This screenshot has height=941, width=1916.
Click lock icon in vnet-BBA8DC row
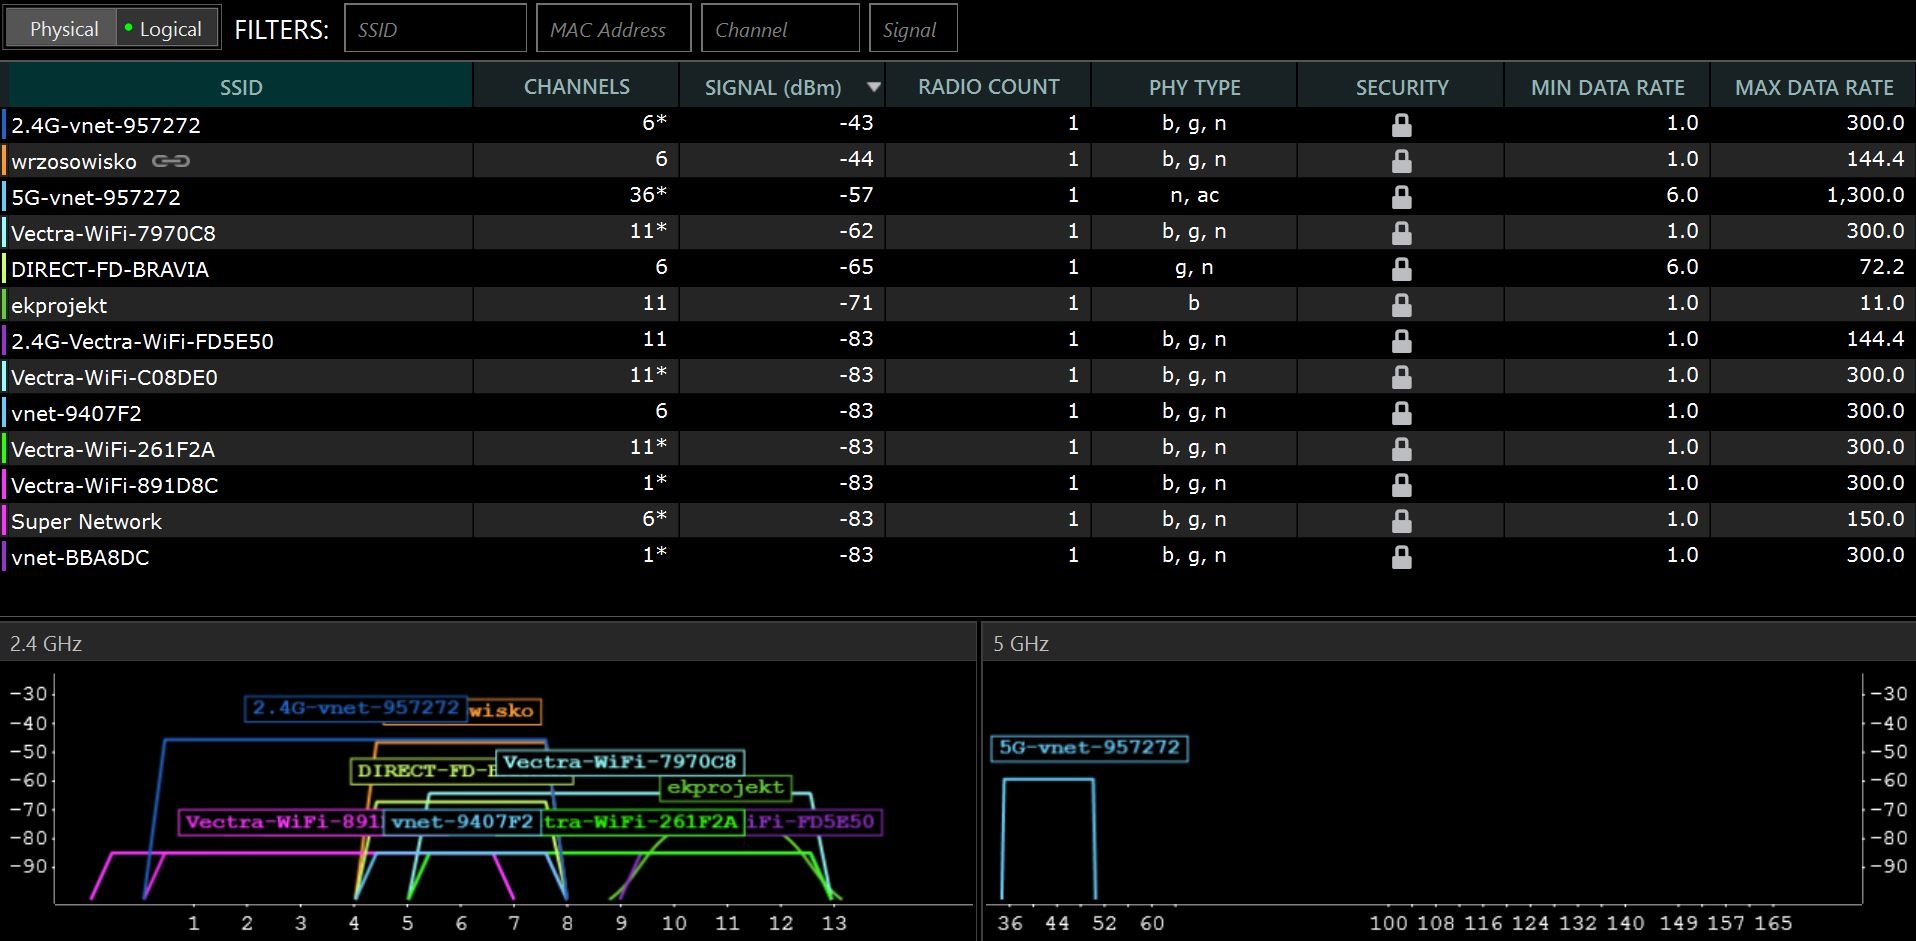[1402, 557]
